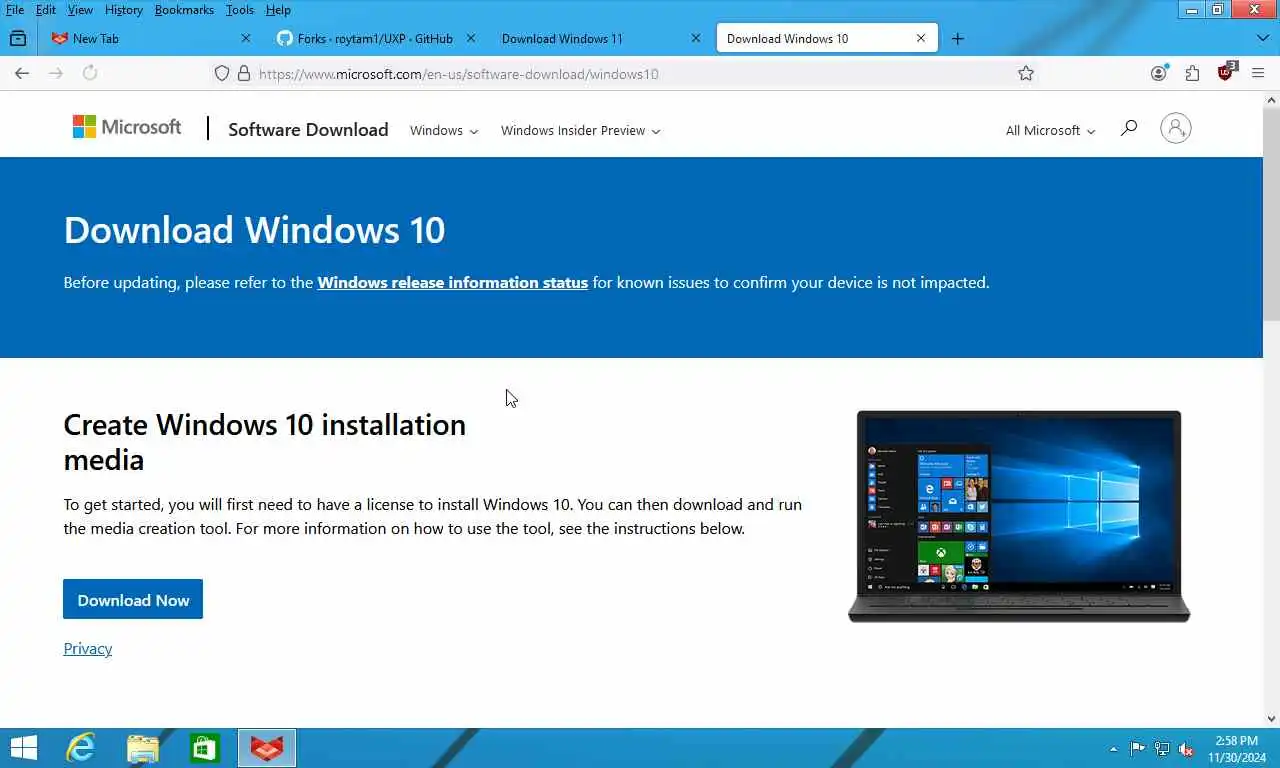Click the Software Download heading link
This screenshot has width=1280, height=768.
tap(308, 129)
